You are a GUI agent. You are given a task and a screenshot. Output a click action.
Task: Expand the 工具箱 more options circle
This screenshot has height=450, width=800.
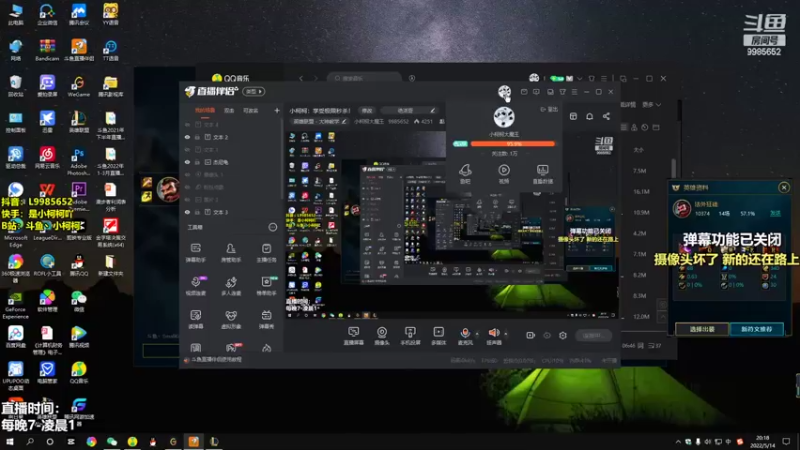[273, 227]
